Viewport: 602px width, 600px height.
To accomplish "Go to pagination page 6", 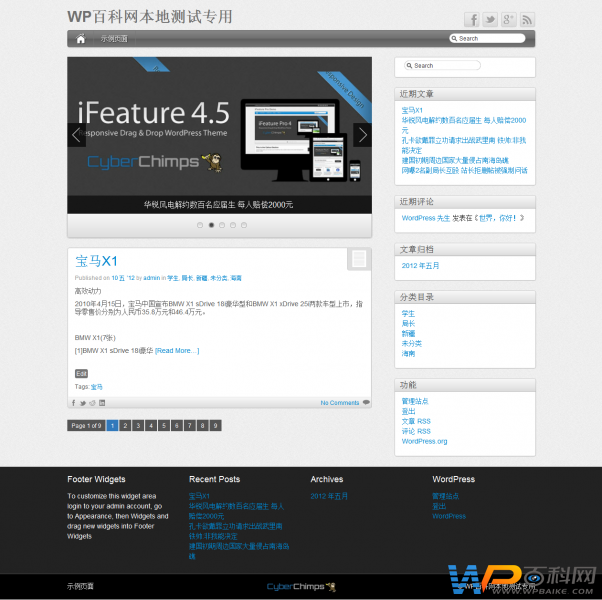I will [177, 425].
